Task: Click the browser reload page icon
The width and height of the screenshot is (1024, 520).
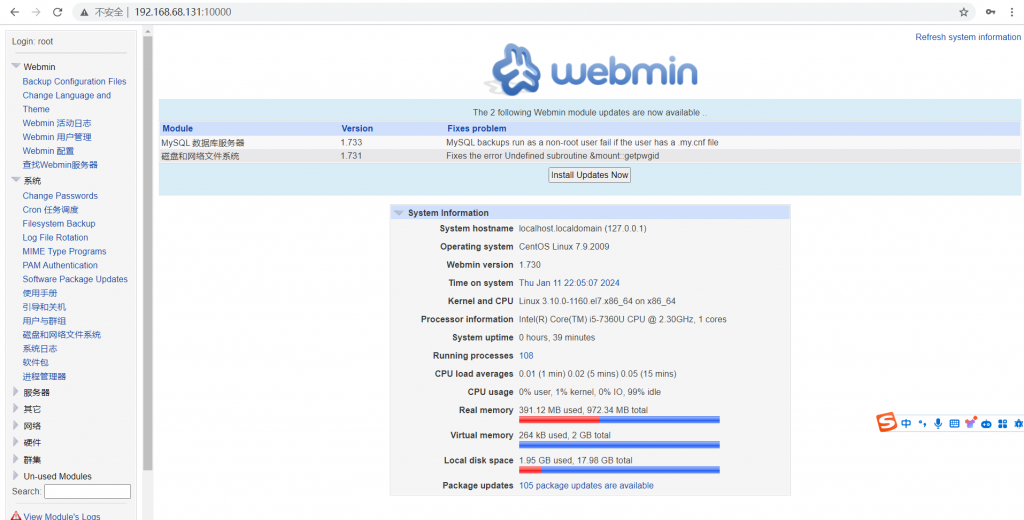Action: coord(57,12)
